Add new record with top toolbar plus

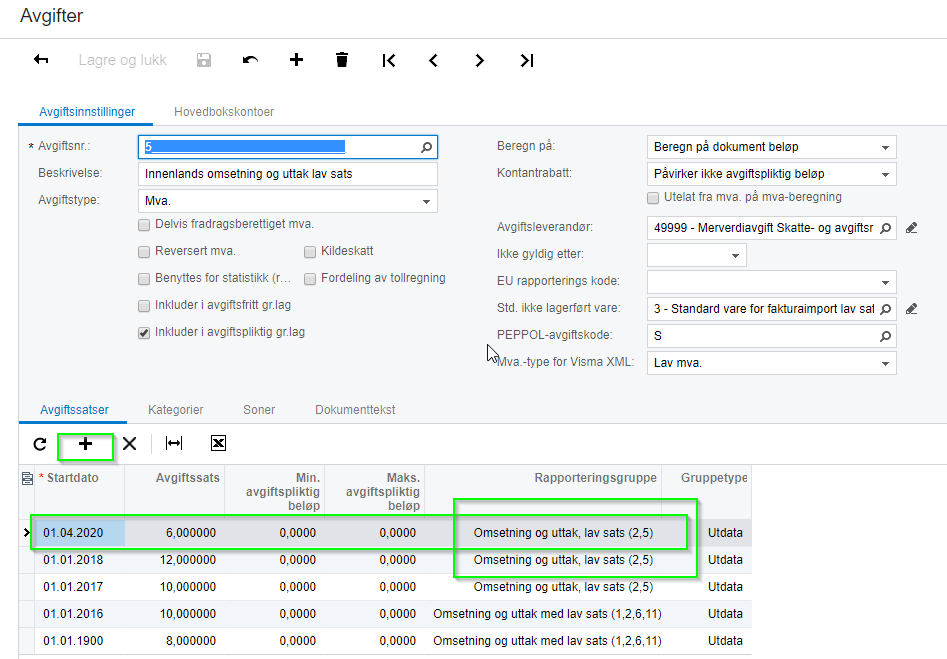click(x=296, y=60)
